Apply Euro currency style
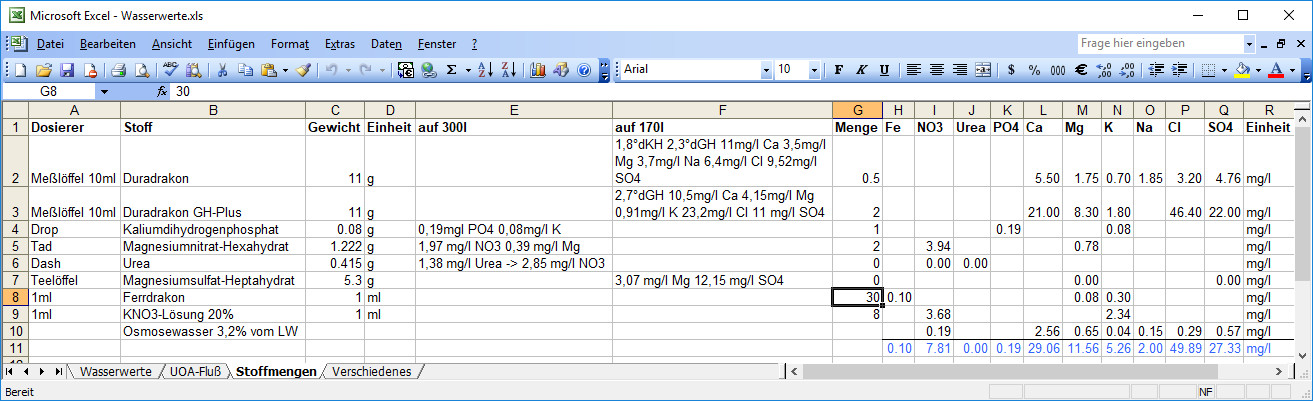This screenshot has width=1313, height=401. click(1080, 70)
